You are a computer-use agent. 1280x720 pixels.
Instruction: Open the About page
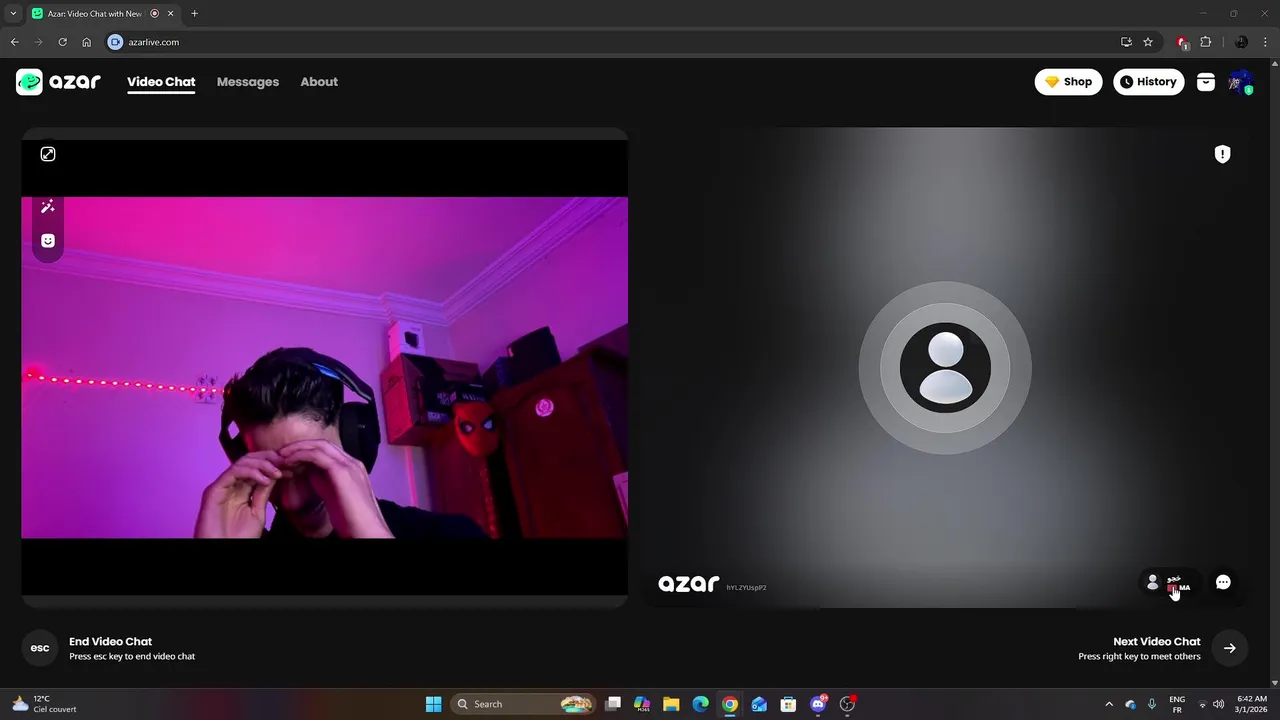coord(319,82)
